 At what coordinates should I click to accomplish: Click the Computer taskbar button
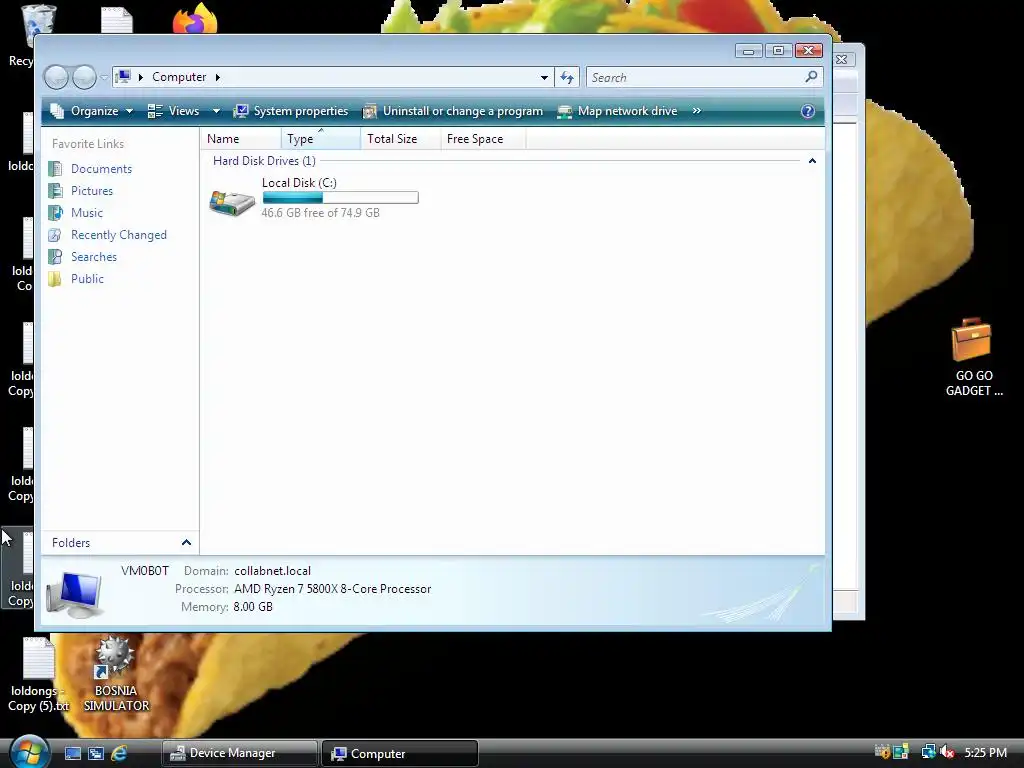[x=400, y=753]
